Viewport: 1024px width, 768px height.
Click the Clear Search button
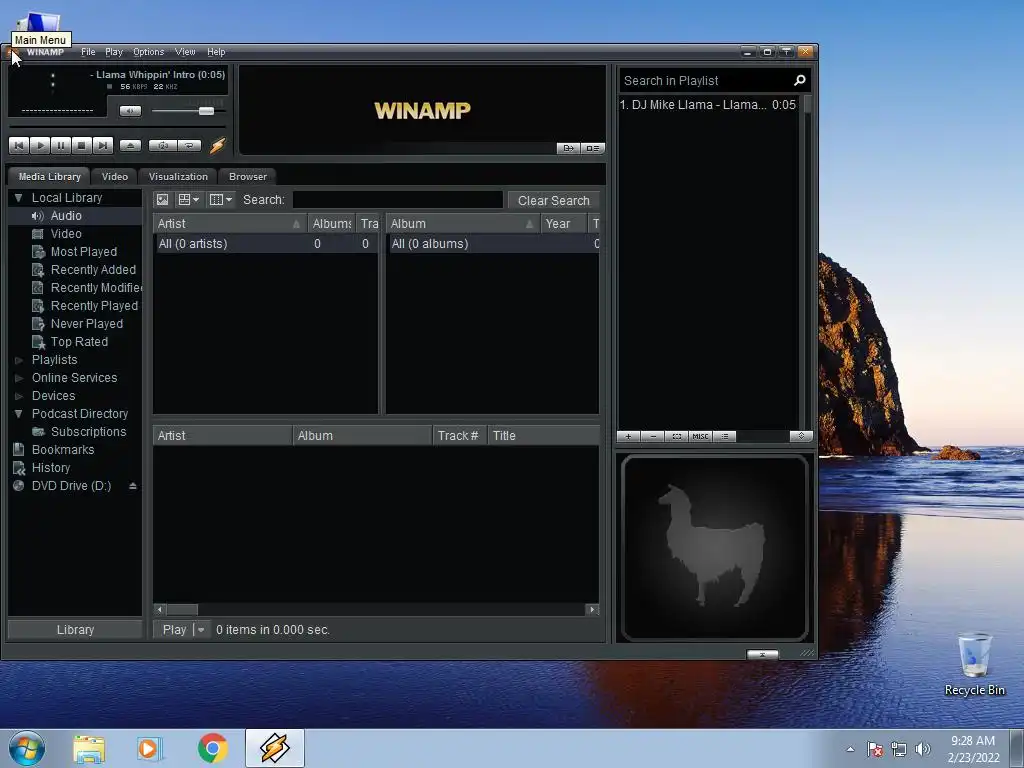[x=553, y=200]
